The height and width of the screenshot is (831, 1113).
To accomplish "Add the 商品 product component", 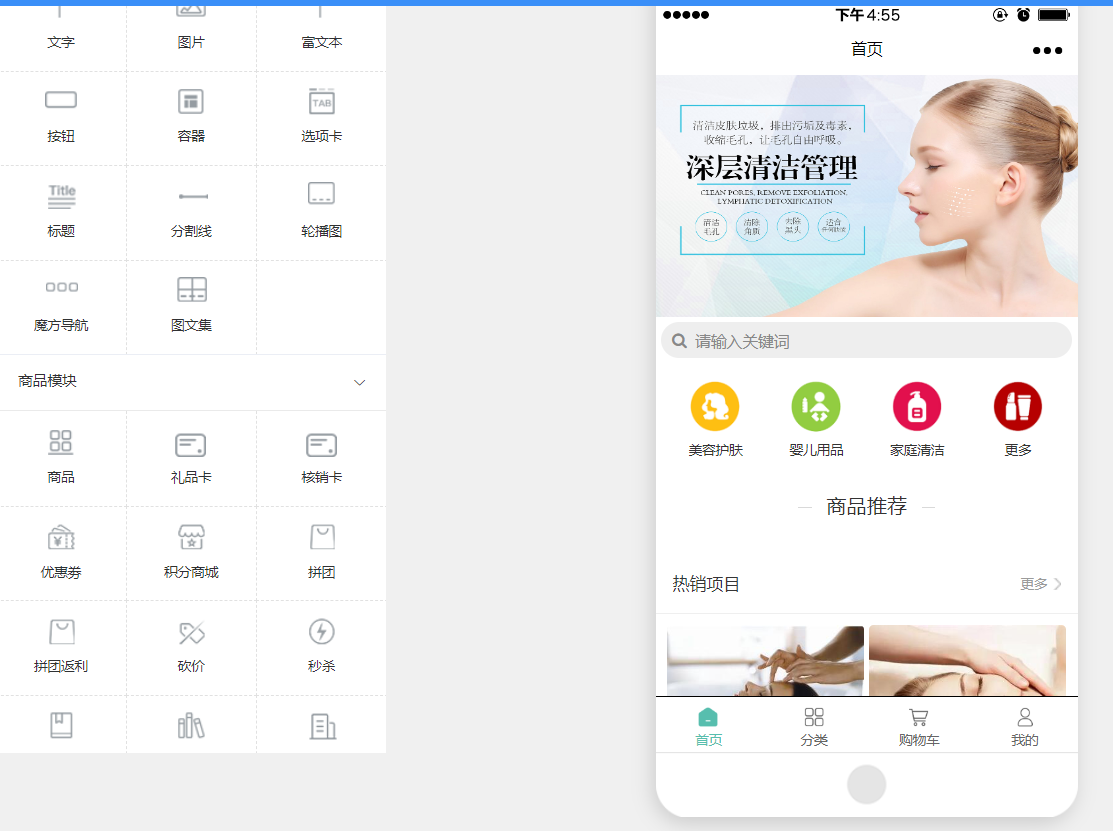I will [x=61, y=458].
